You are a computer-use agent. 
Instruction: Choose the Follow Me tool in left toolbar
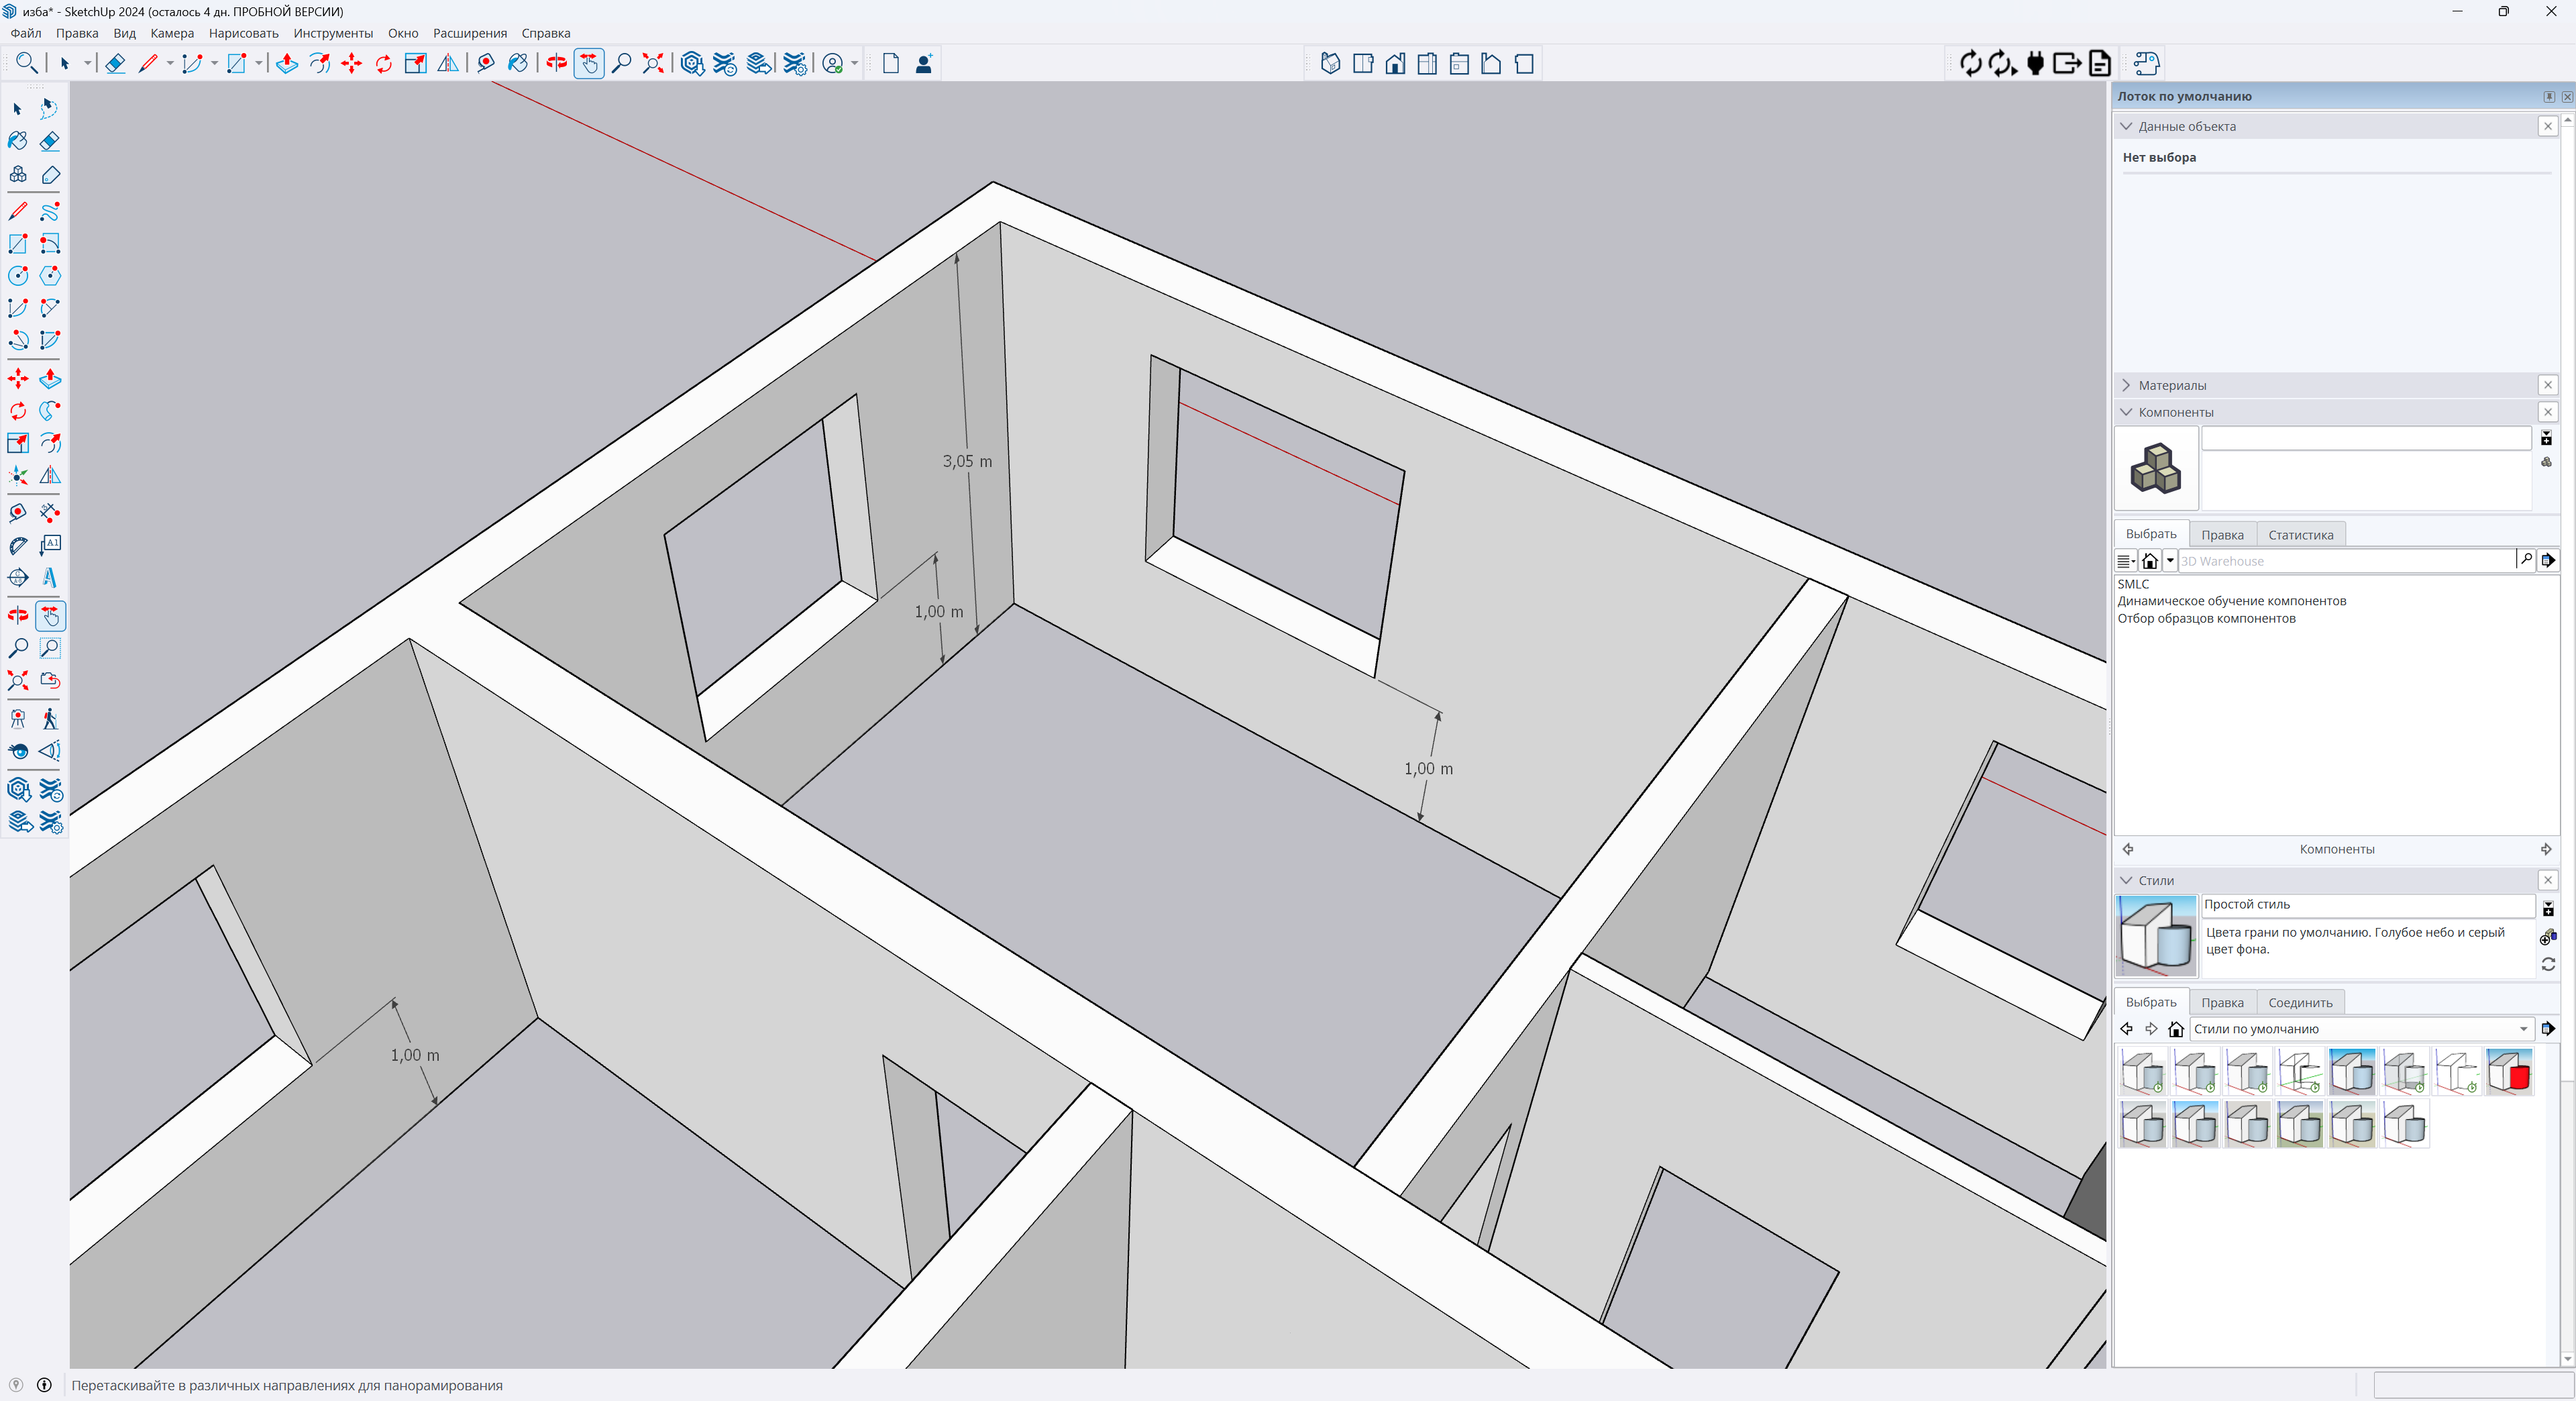(x=50, y=411)
